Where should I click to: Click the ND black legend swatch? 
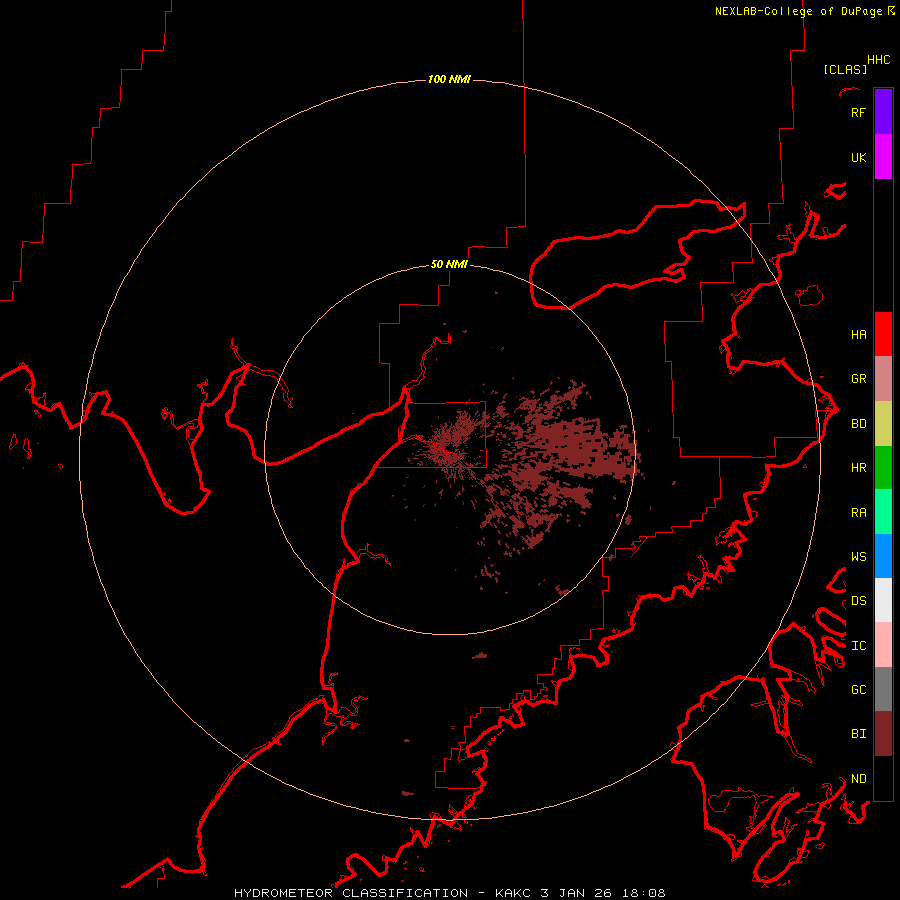(883, 778)
